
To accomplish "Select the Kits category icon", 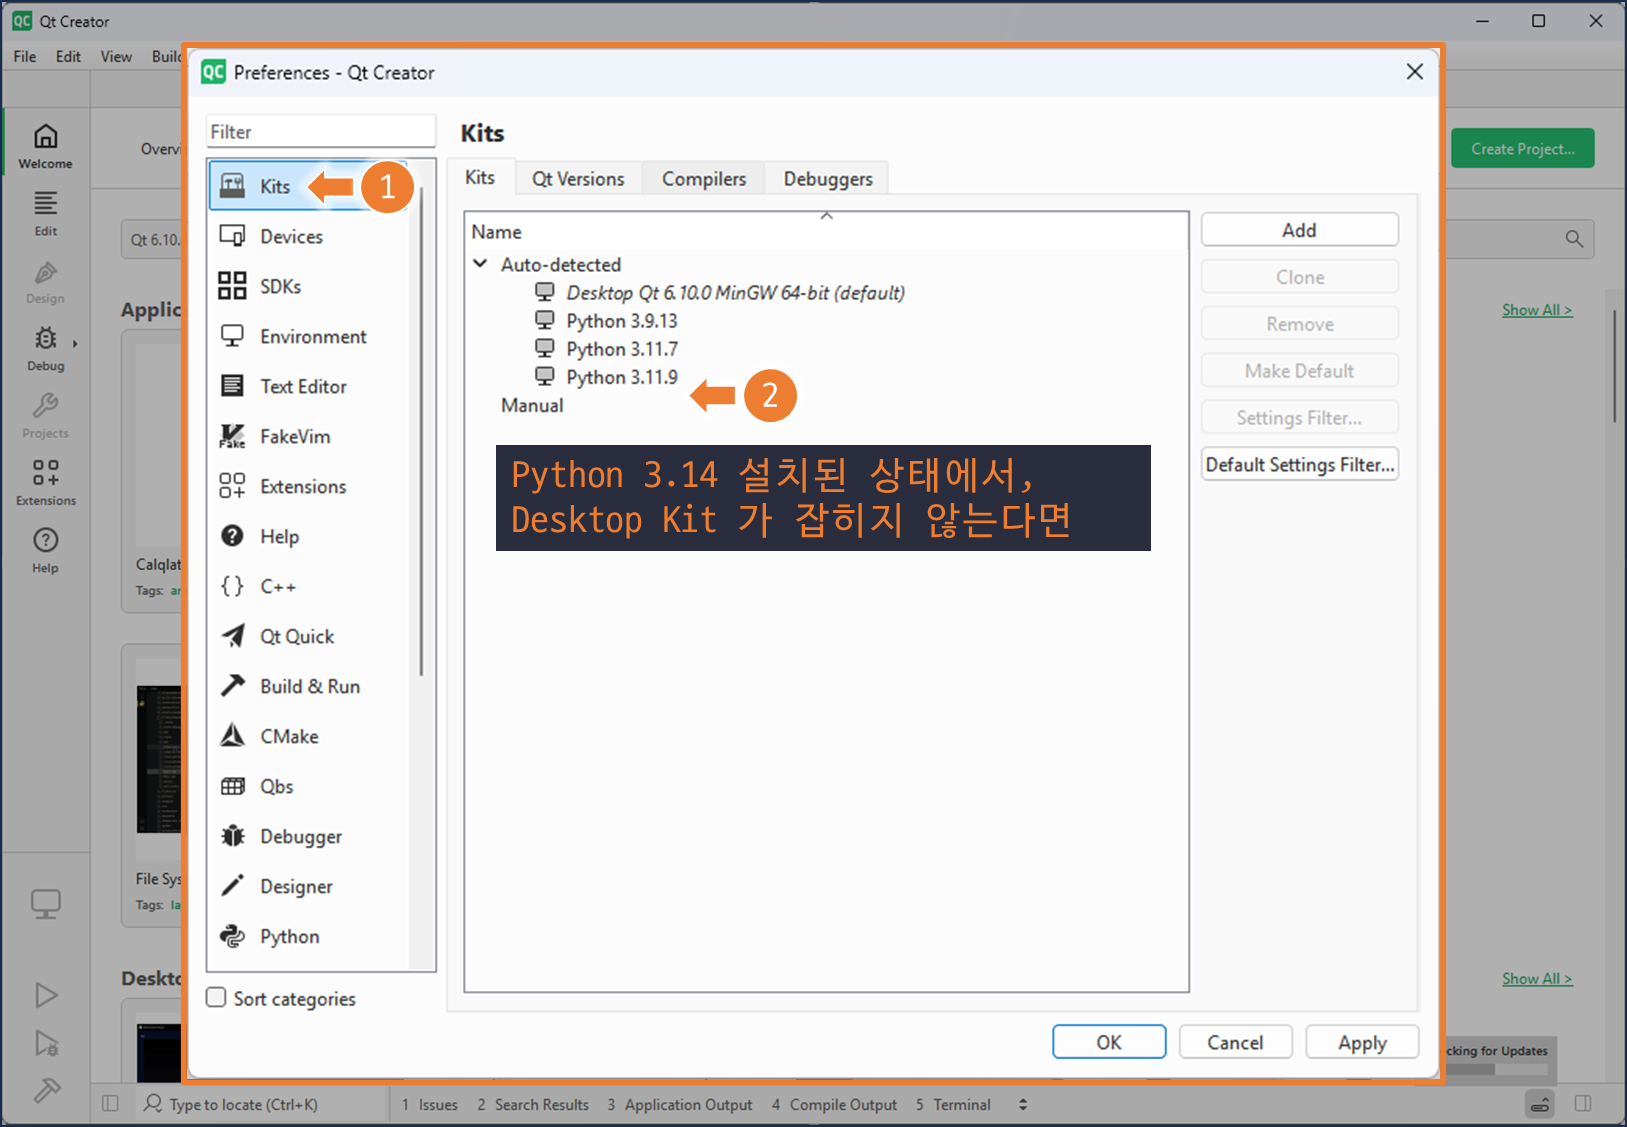I will [232, 186].
